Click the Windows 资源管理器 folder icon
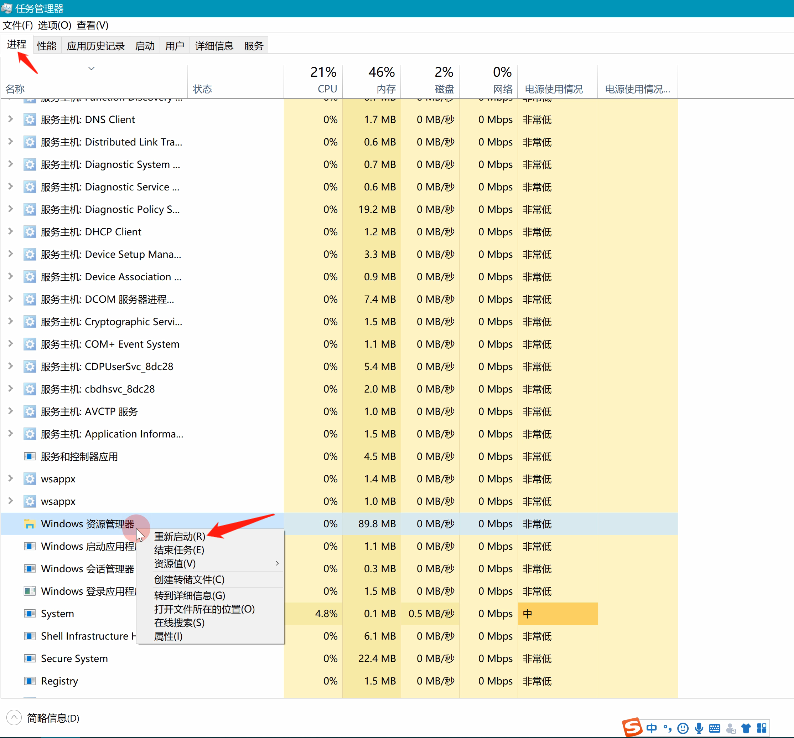This screenshot has height=738, width=794. (30, 524)
